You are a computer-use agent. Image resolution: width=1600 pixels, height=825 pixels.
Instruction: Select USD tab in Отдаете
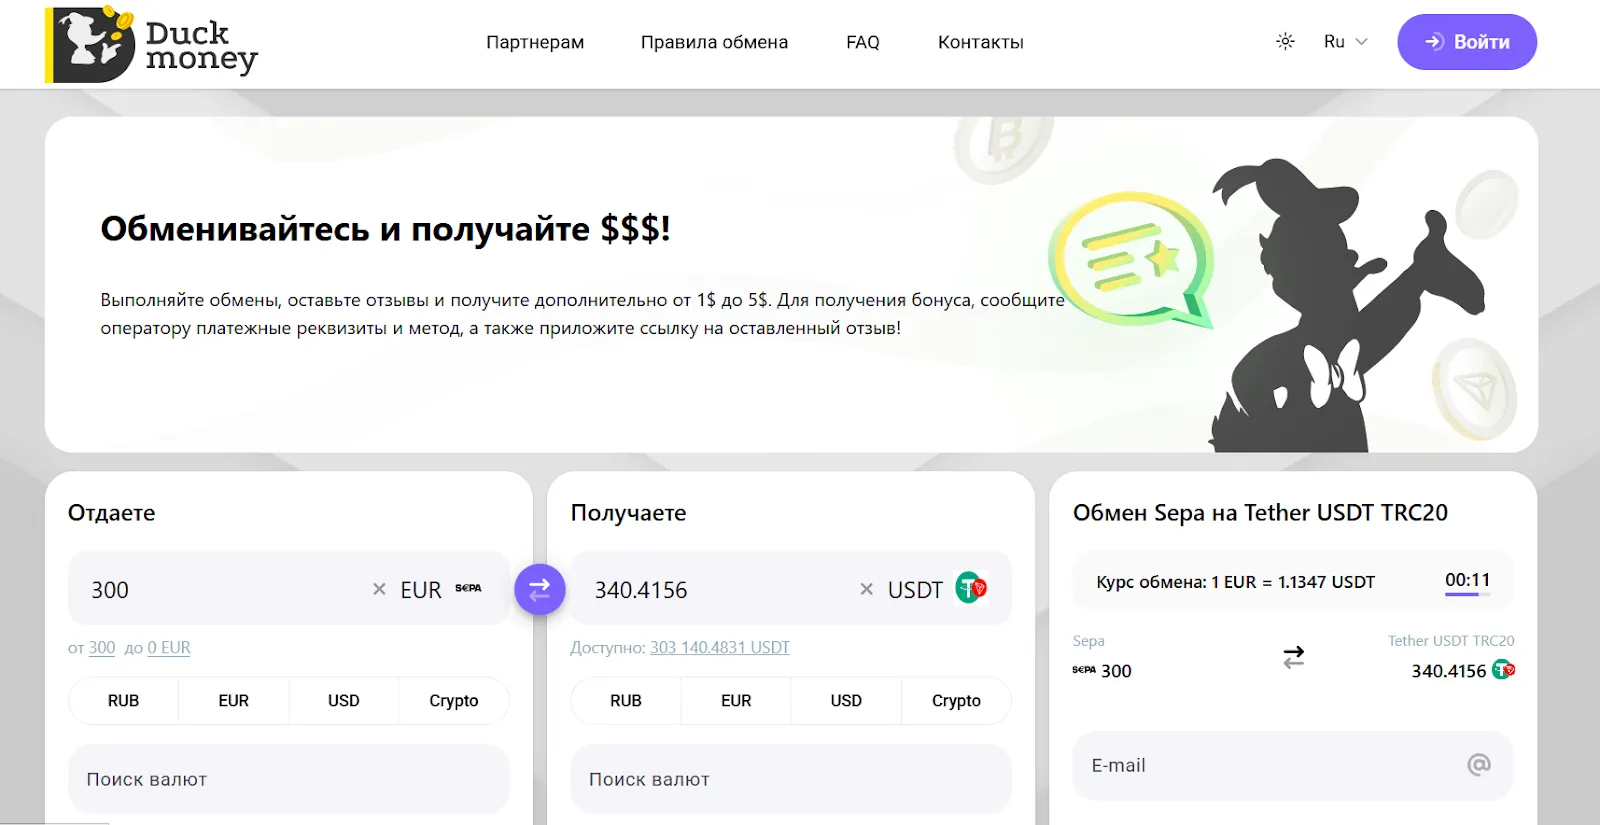(x=343, y=701)
